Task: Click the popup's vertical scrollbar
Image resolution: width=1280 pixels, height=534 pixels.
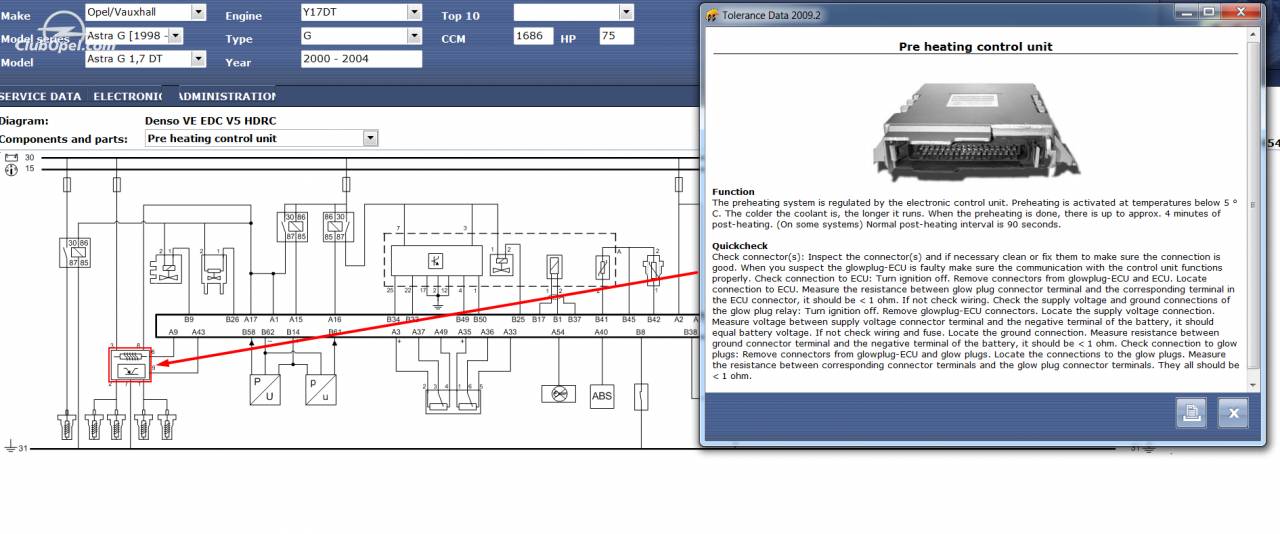Action: click(1255, 210)
